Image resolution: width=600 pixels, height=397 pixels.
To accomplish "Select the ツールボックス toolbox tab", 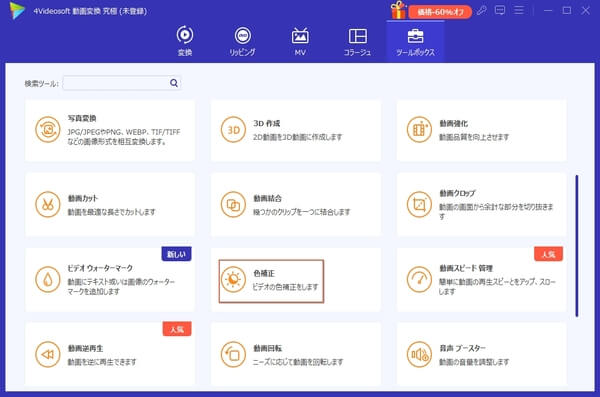I will [416, 41].
